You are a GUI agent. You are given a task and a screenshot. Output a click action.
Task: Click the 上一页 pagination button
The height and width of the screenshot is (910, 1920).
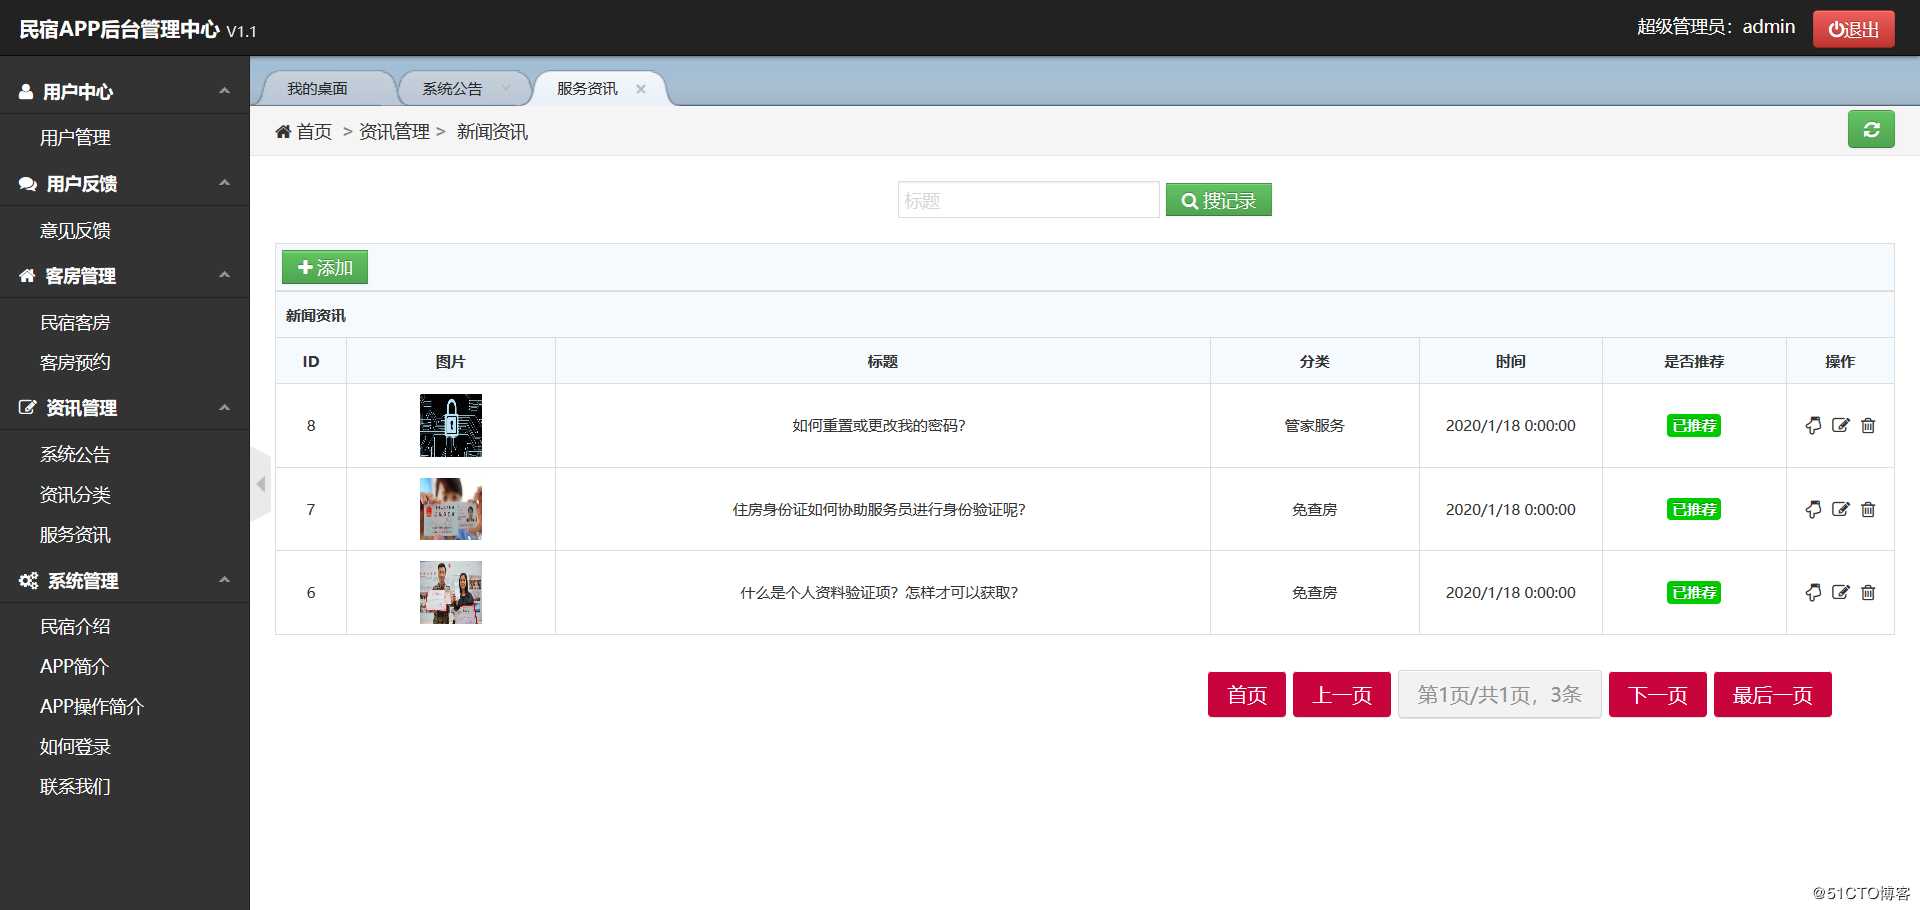(1341, 695)
